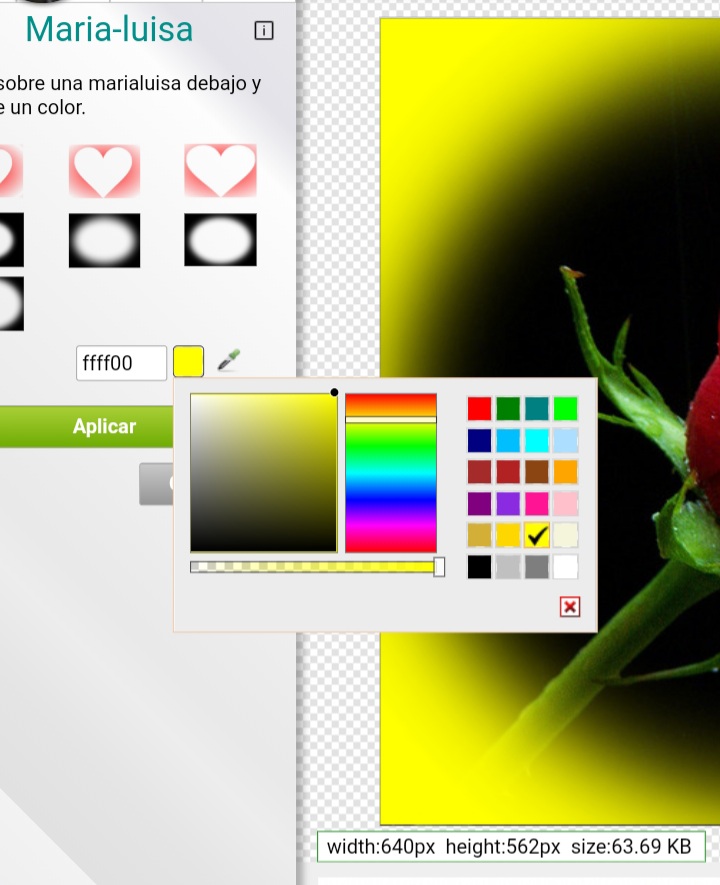Click the eyedropper color picker icon
The image size is (720, 885).
(x=229, y=361)
